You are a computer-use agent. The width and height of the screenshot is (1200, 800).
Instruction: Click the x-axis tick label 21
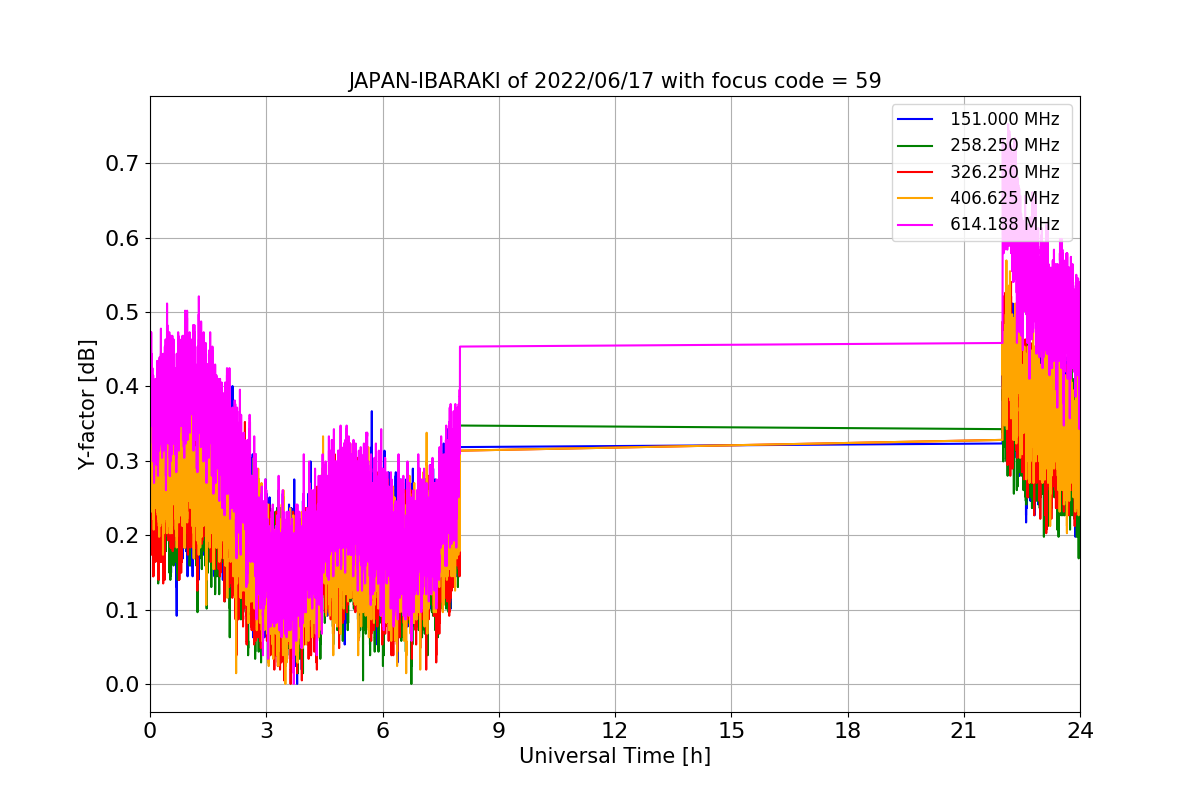[x=964, y=730]
